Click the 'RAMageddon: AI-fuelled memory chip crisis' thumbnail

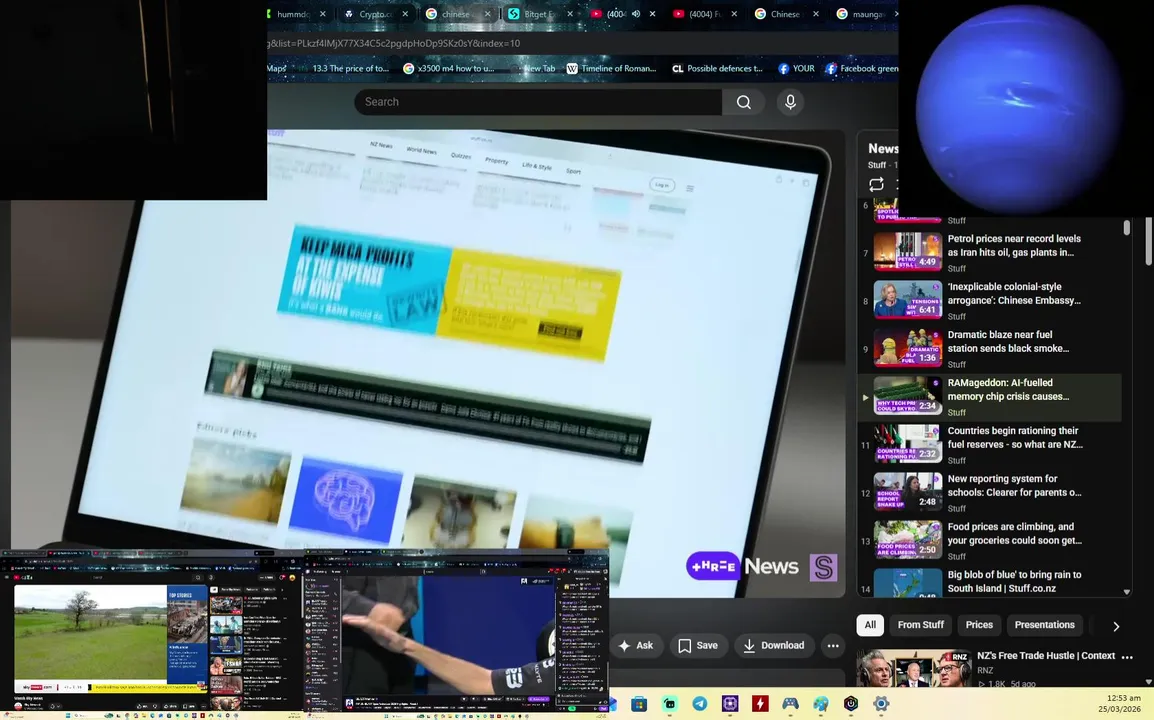(907, 396)
